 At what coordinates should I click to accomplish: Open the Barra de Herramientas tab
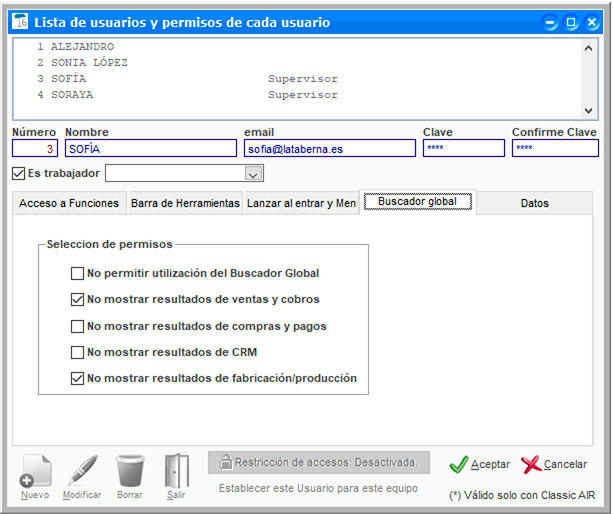click(x=185, y=203)
